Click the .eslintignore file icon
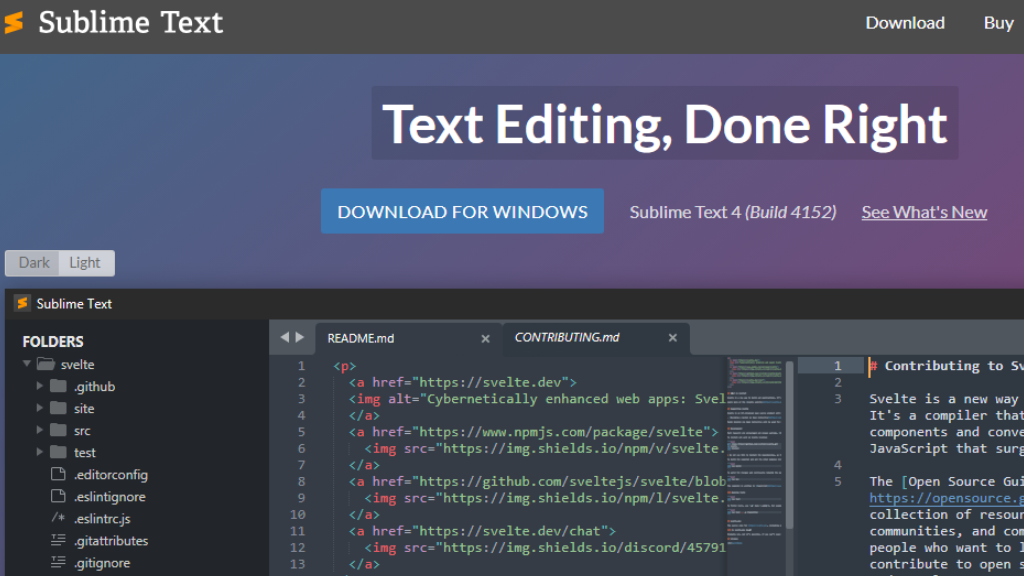 (58, 496)
